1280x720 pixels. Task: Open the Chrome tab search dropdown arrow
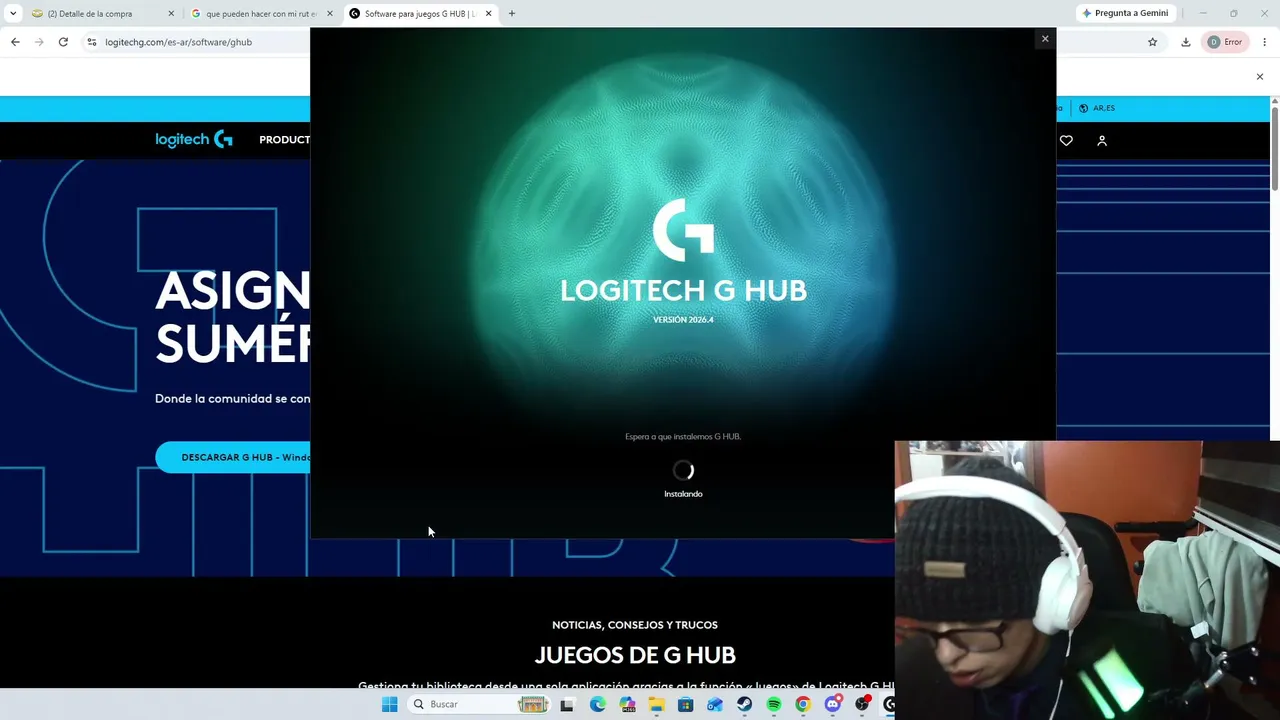(x=13, y=13)
